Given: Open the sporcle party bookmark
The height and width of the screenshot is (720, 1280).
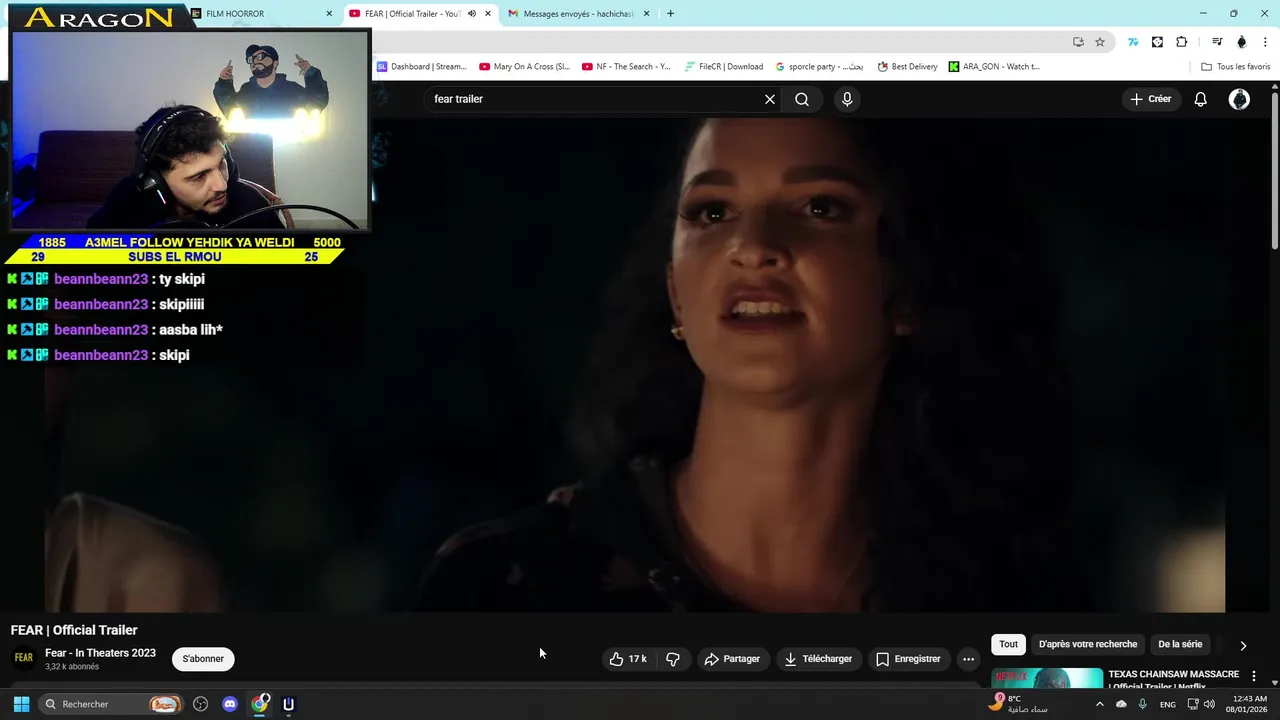Looking at the screenshot, I should tap(820, 67).
